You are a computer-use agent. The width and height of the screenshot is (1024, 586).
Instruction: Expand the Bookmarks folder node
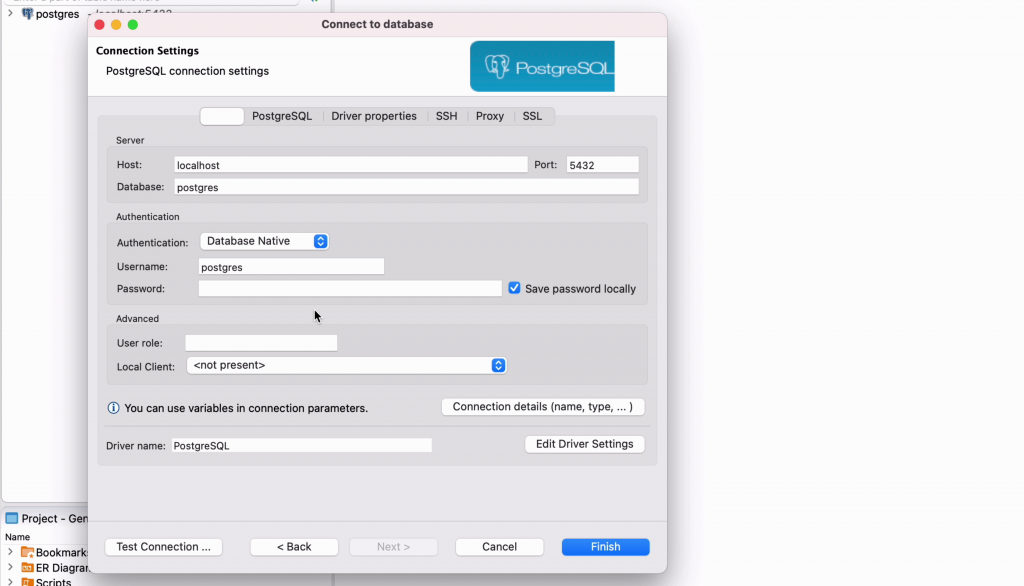click(10, 553)
